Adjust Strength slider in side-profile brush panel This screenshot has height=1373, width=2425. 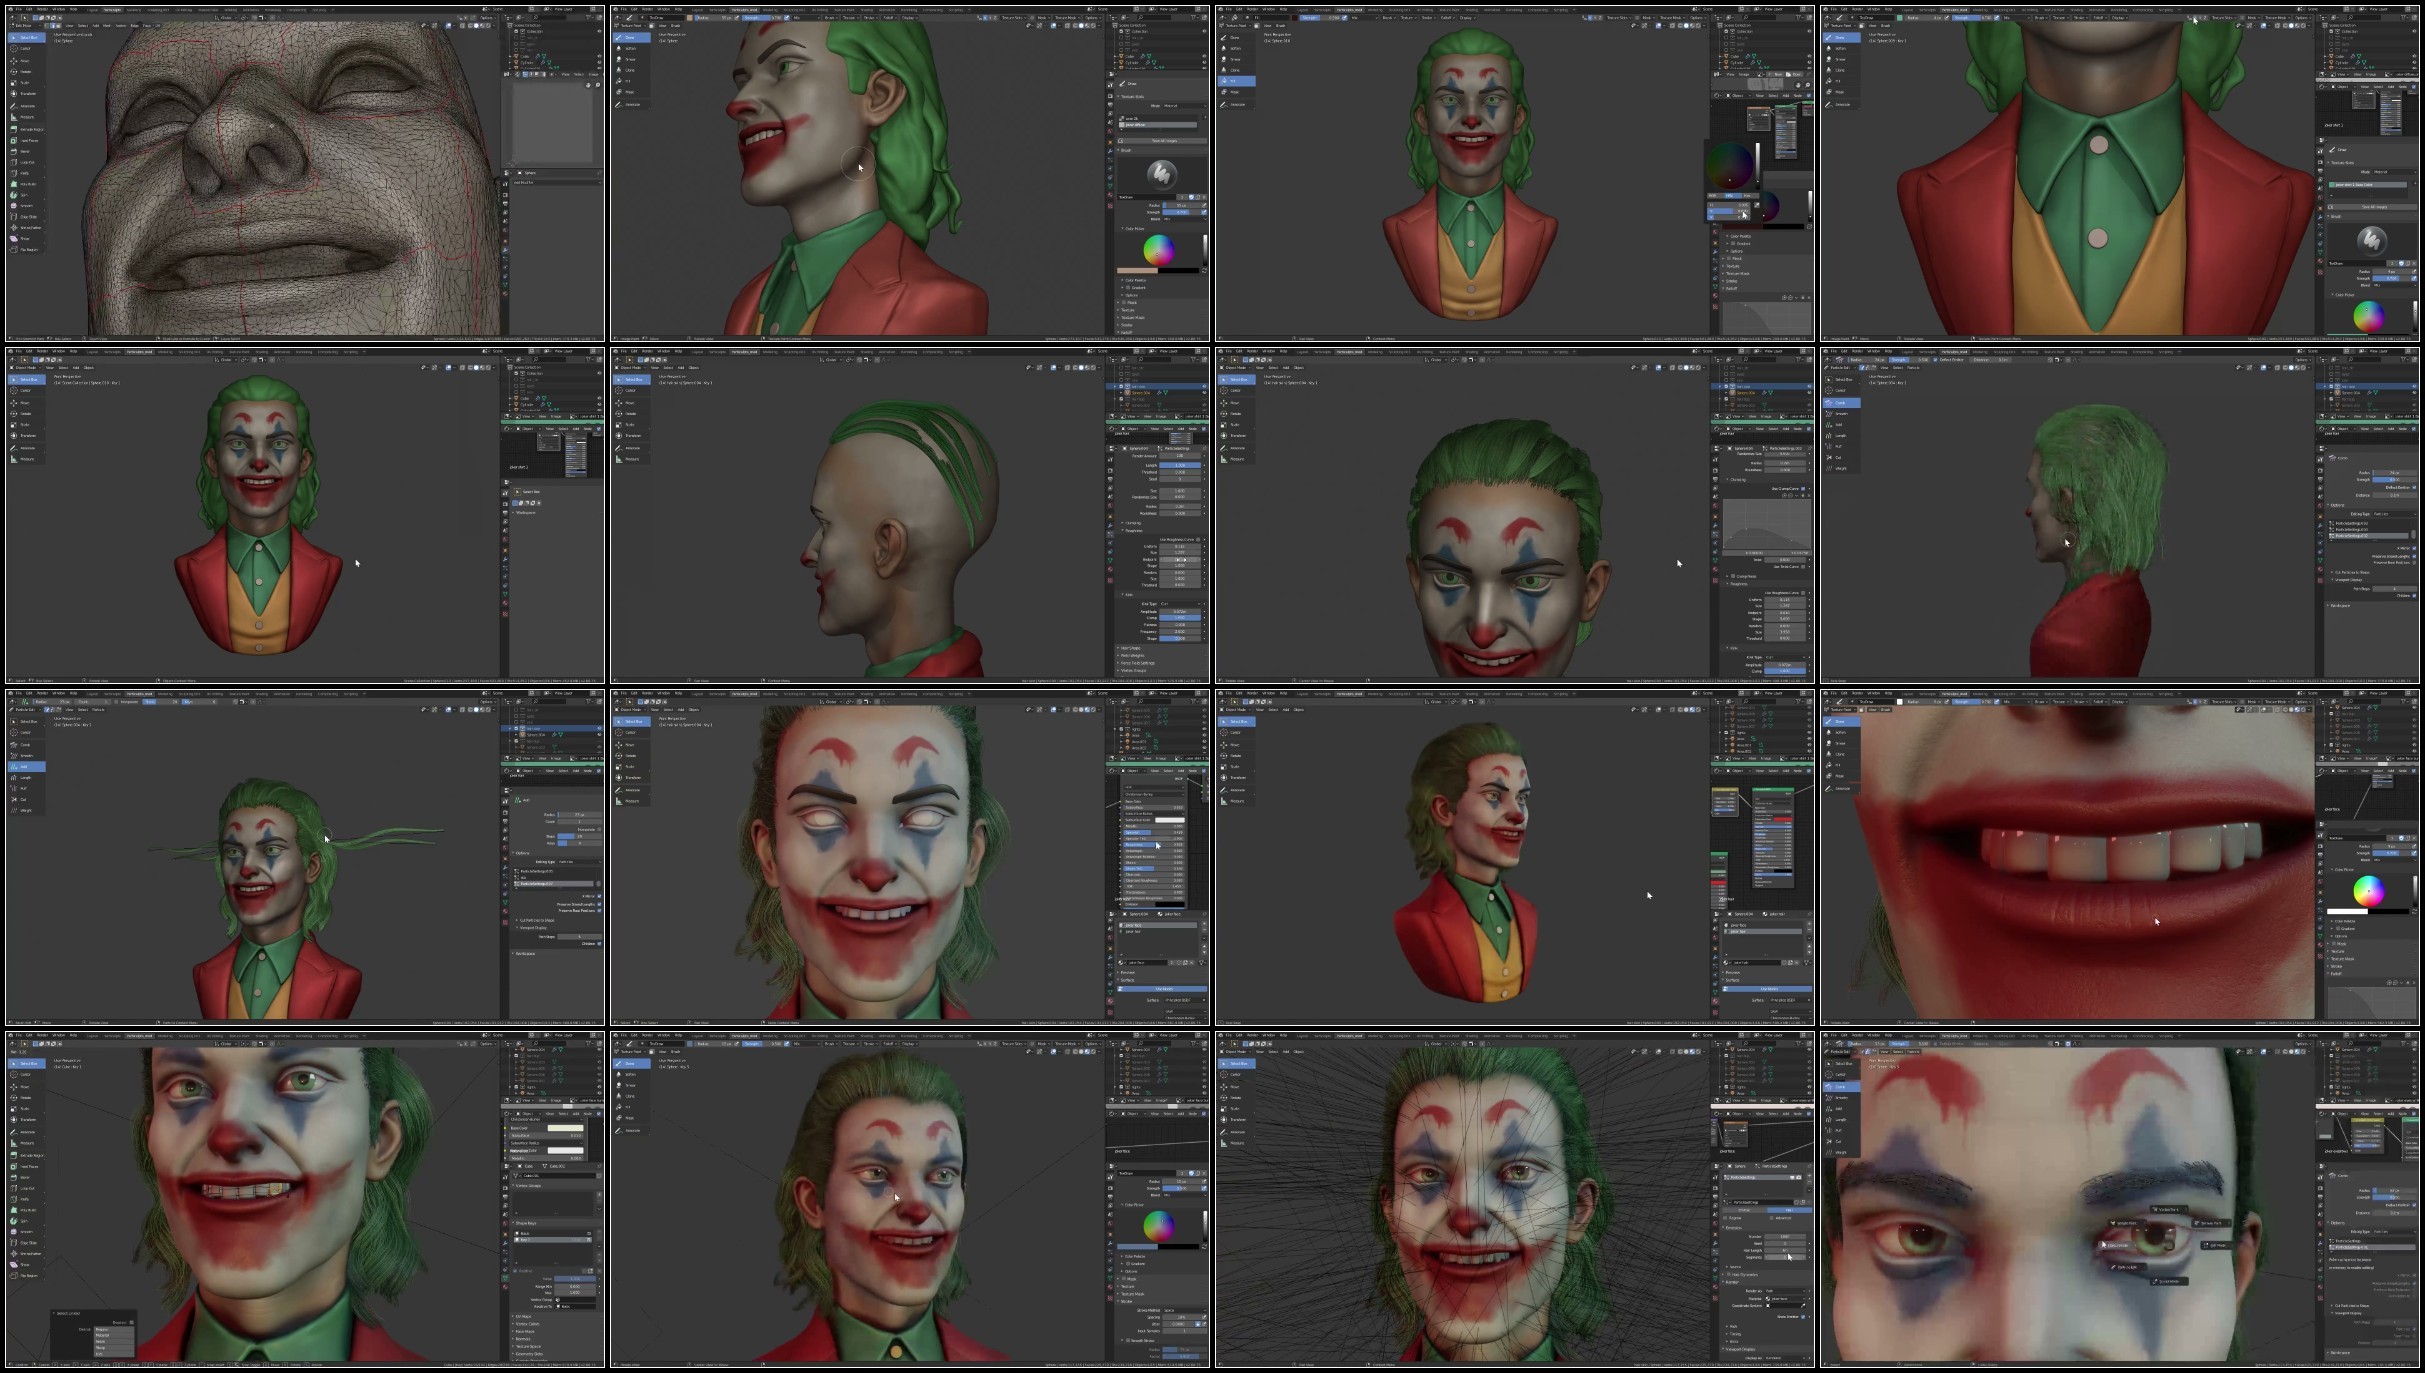click(1181, 212)
